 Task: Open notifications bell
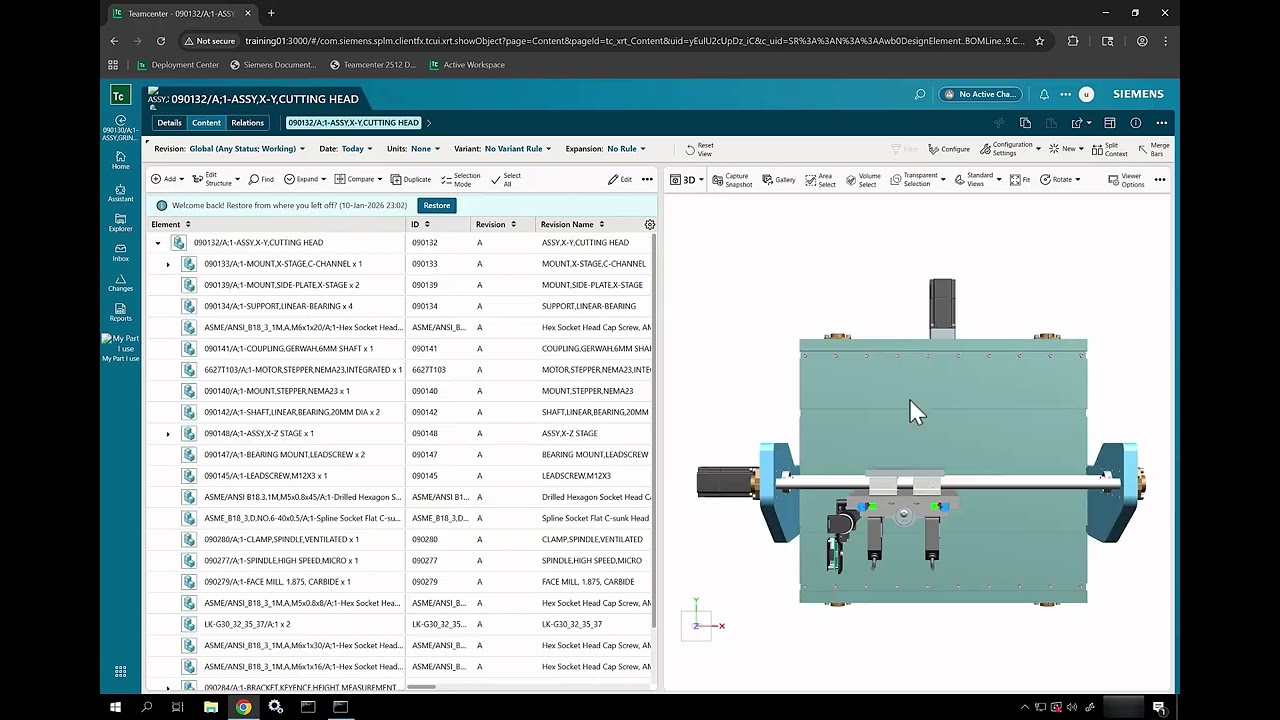[x=1044, y=94]
